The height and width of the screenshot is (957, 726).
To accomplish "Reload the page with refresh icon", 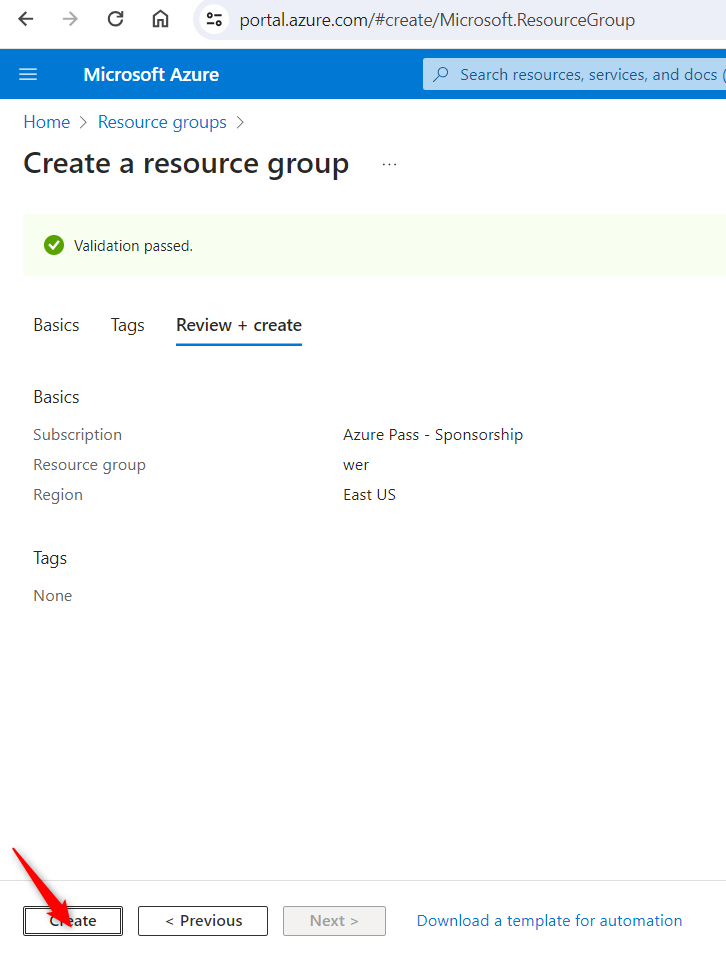I will click(115, 19).
